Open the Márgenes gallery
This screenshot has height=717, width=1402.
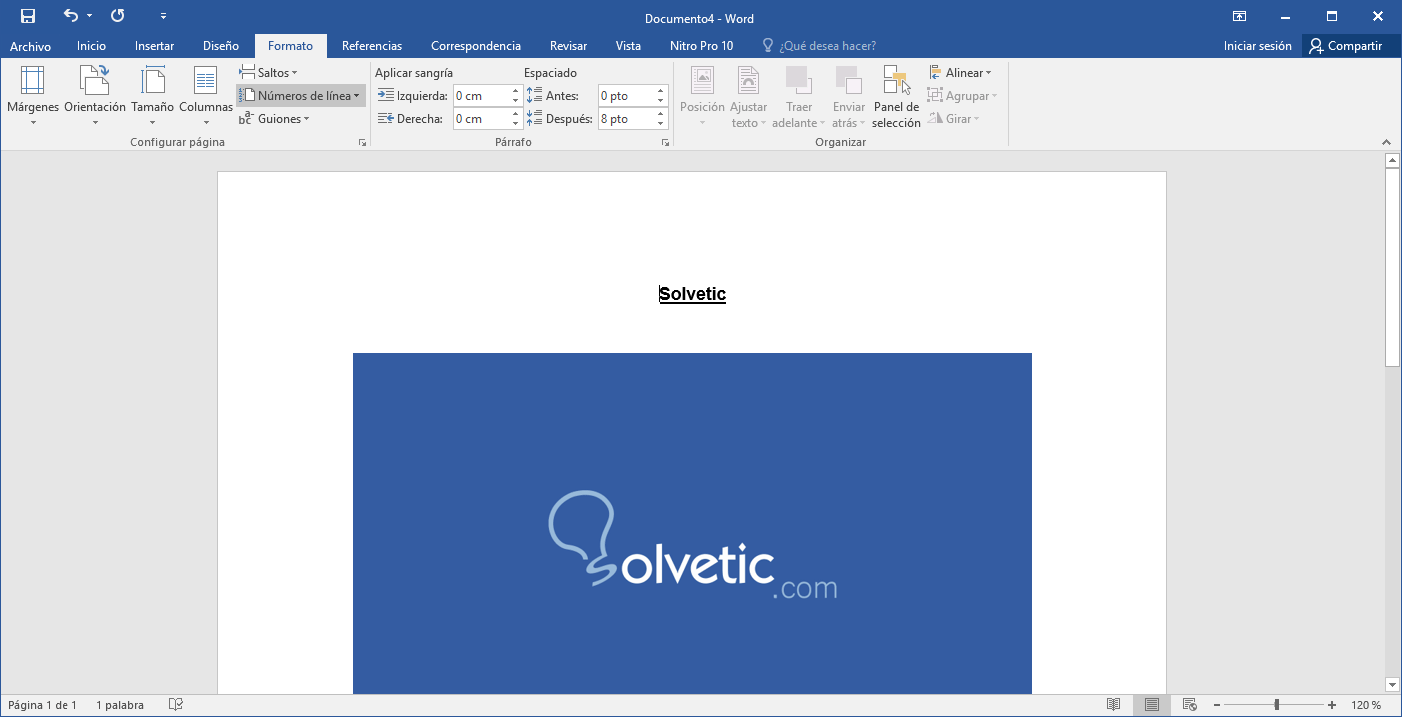tap(33, 96)
